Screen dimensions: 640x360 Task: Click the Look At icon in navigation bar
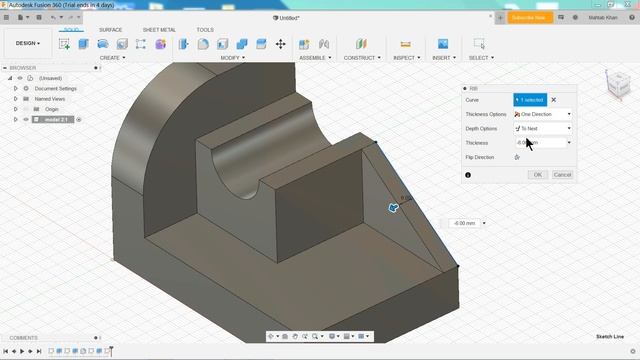(285, 336)
